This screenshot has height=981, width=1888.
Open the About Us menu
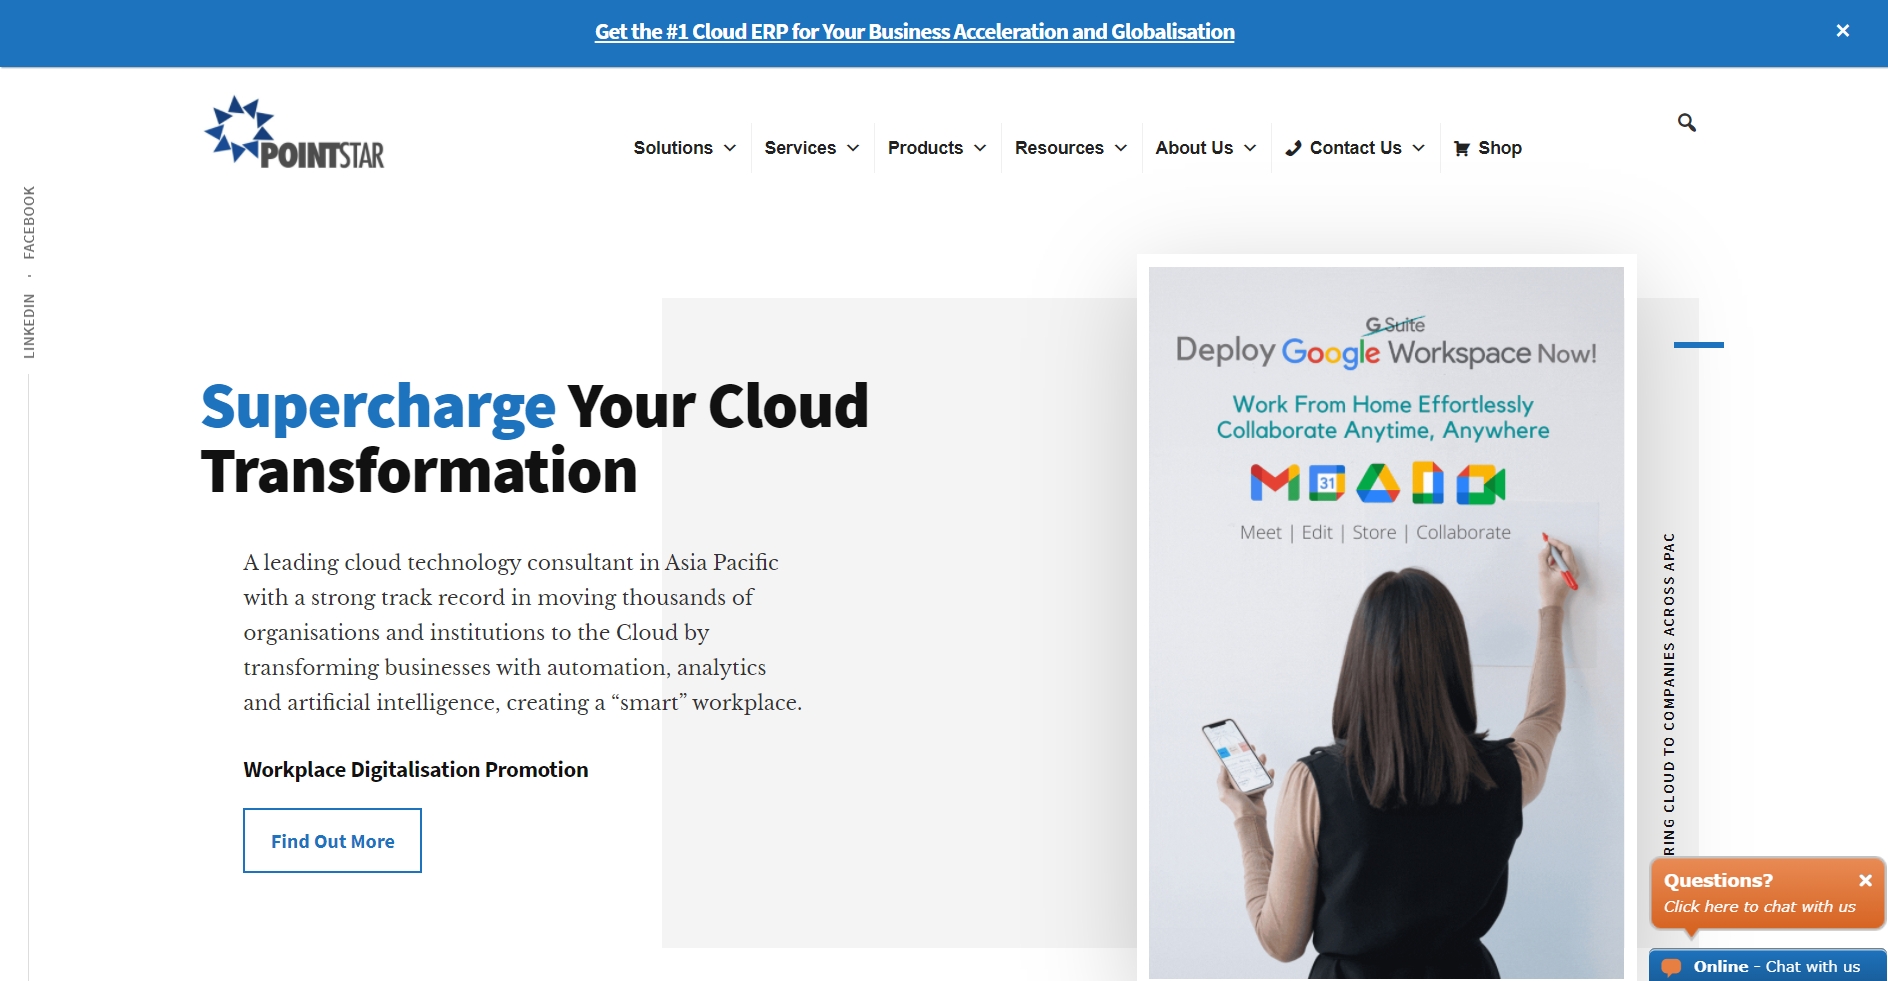(1194, 148)
